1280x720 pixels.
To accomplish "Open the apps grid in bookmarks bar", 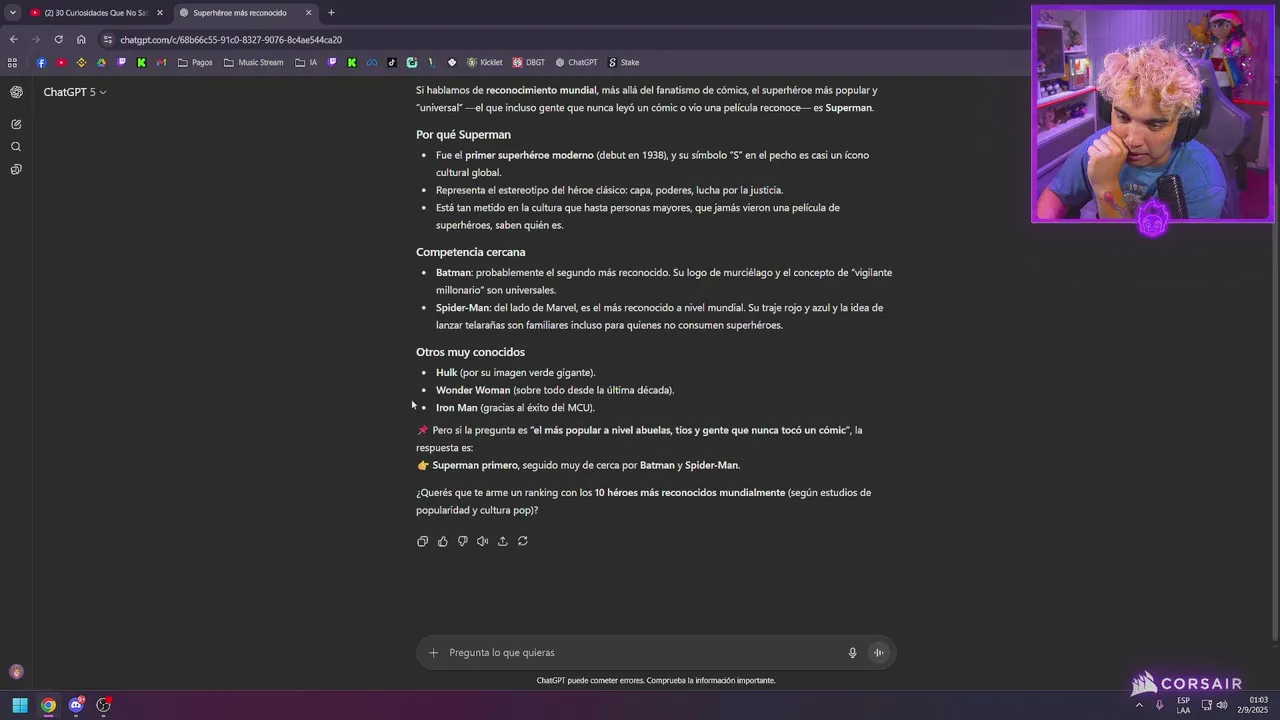I will (12, 62).
